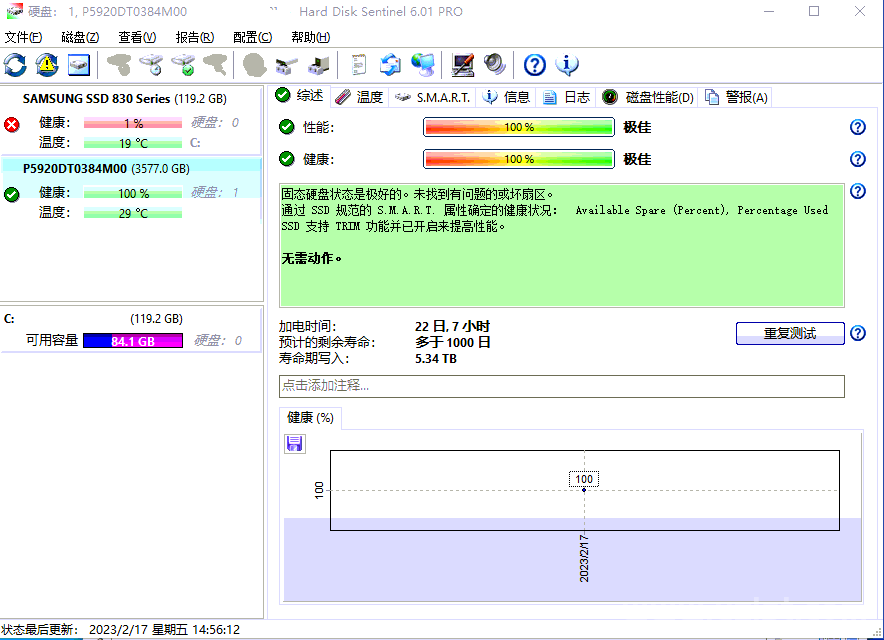884x640 pixels.
Task: Click the first greyed-out disk test icon
Action: click(119, 65)
